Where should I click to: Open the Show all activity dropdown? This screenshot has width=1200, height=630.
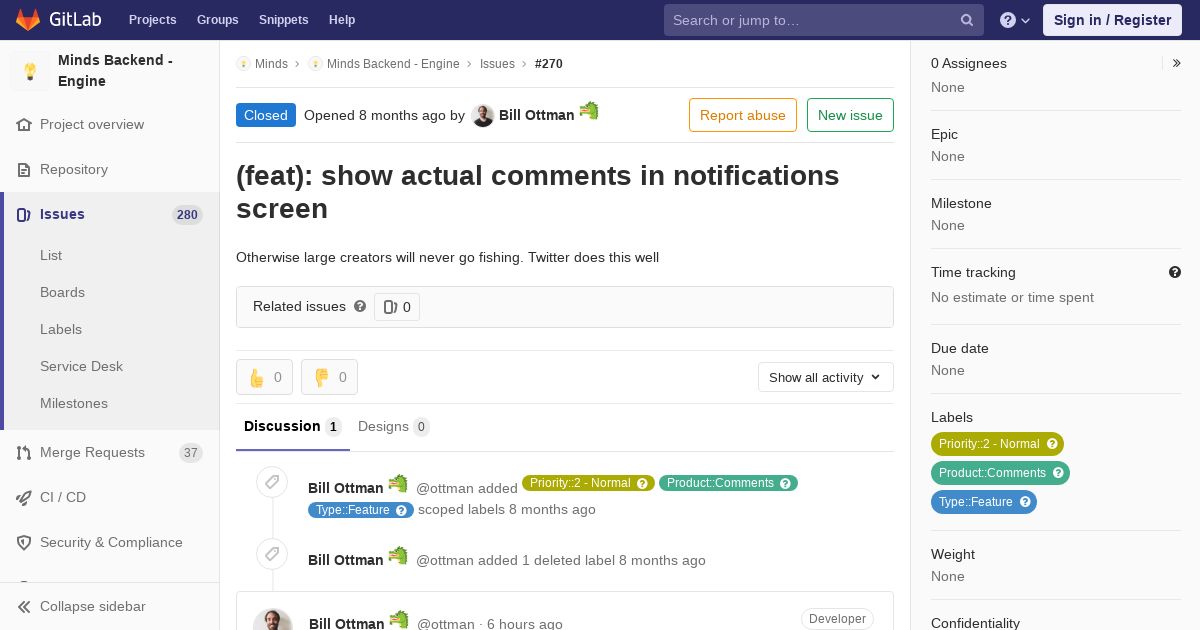click(825, 377)
